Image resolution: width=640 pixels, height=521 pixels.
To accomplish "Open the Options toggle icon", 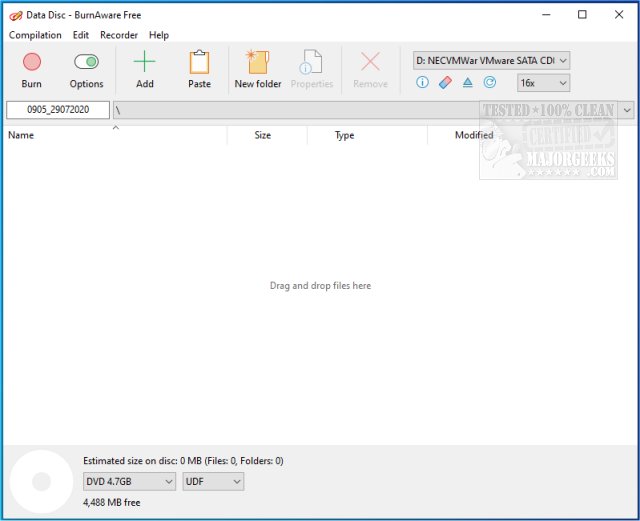I will (86, 62).
